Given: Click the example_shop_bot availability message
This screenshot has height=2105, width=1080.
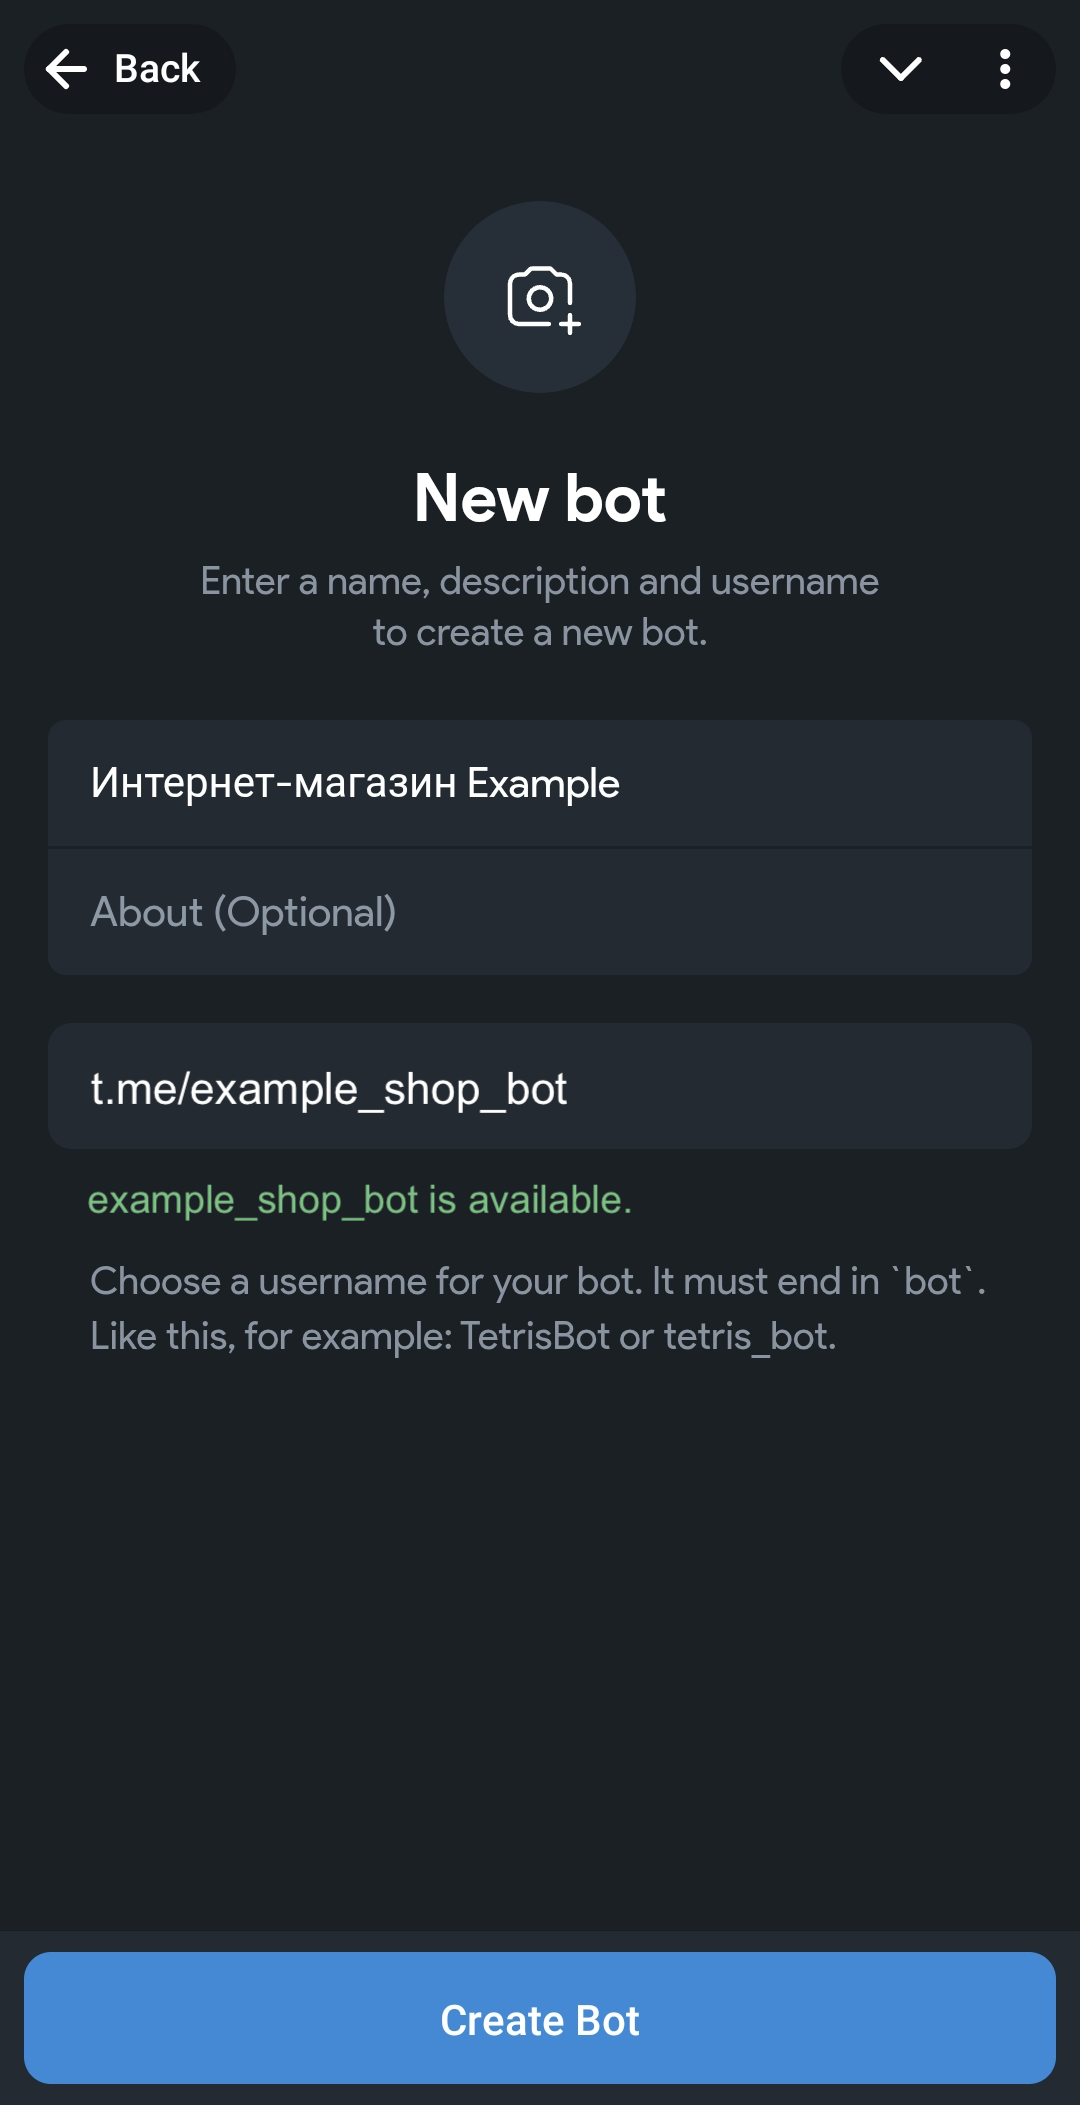Looking at the screenshot, I should click(x=360, y=1201).
